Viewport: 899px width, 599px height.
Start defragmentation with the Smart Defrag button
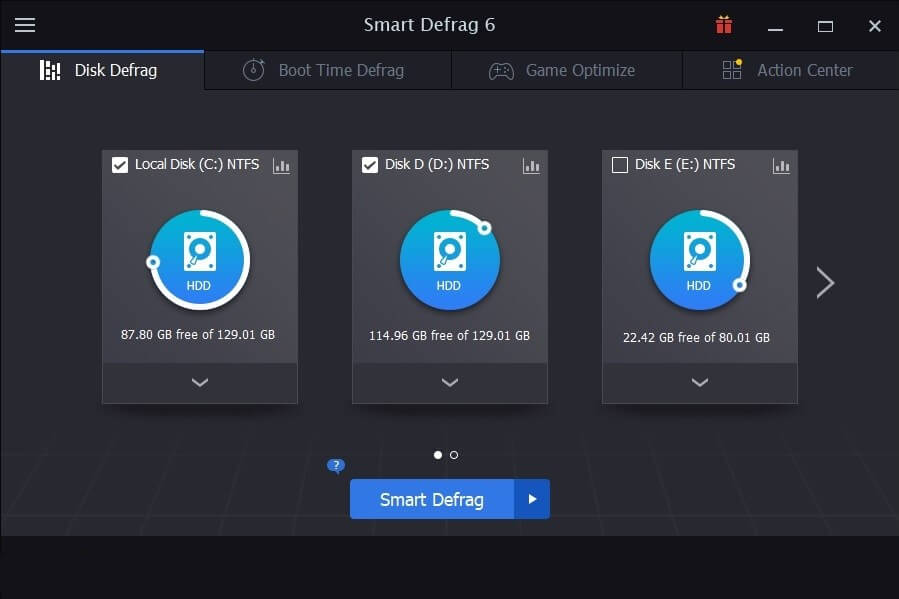pyautogui.click(x=431, y=499)
